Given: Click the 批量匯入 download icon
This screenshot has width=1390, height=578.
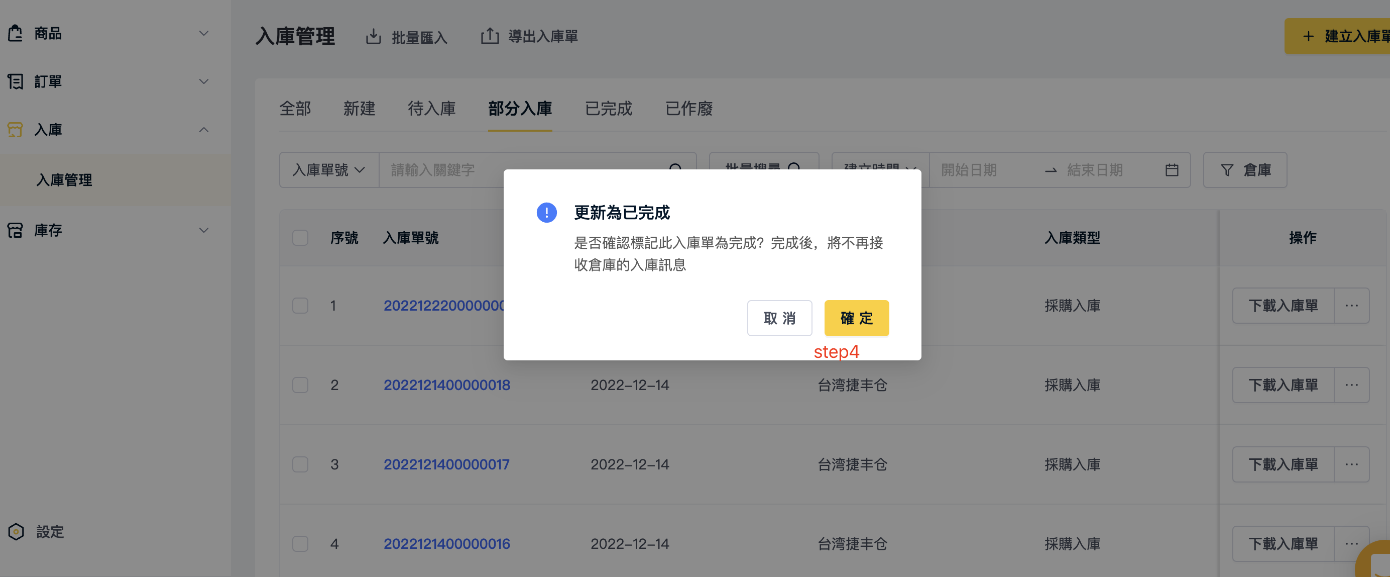Looking at the screenshot, I should coord(374,36).
